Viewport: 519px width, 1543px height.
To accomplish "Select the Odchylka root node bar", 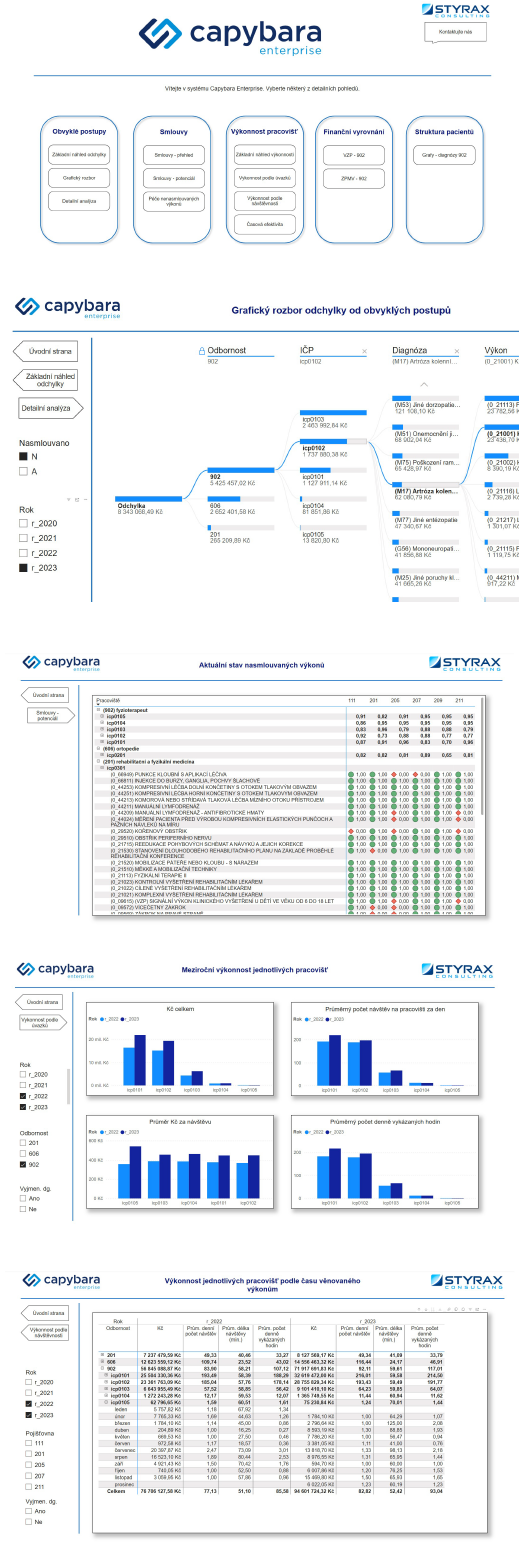I will [x=148, y=499].
